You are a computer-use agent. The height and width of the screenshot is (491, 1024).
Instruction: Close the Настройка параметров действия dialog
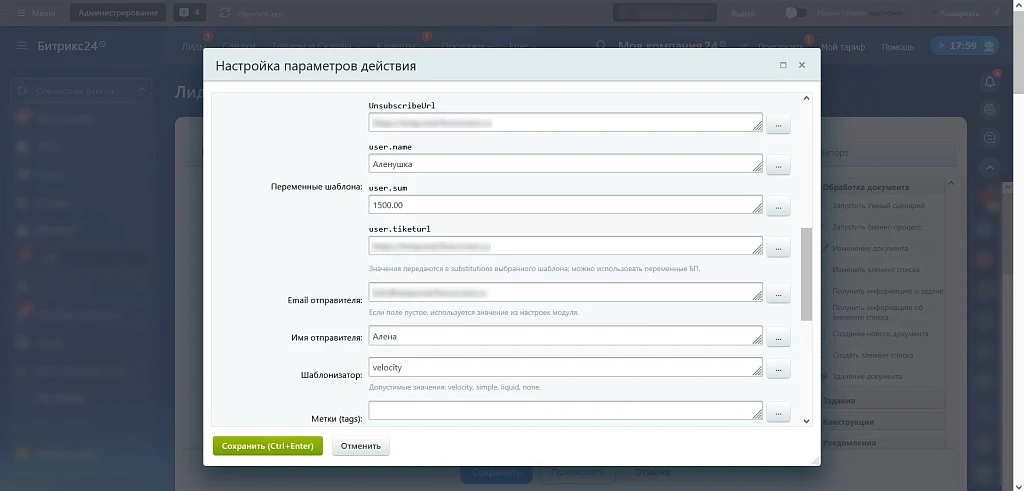(x=802, y=65)
